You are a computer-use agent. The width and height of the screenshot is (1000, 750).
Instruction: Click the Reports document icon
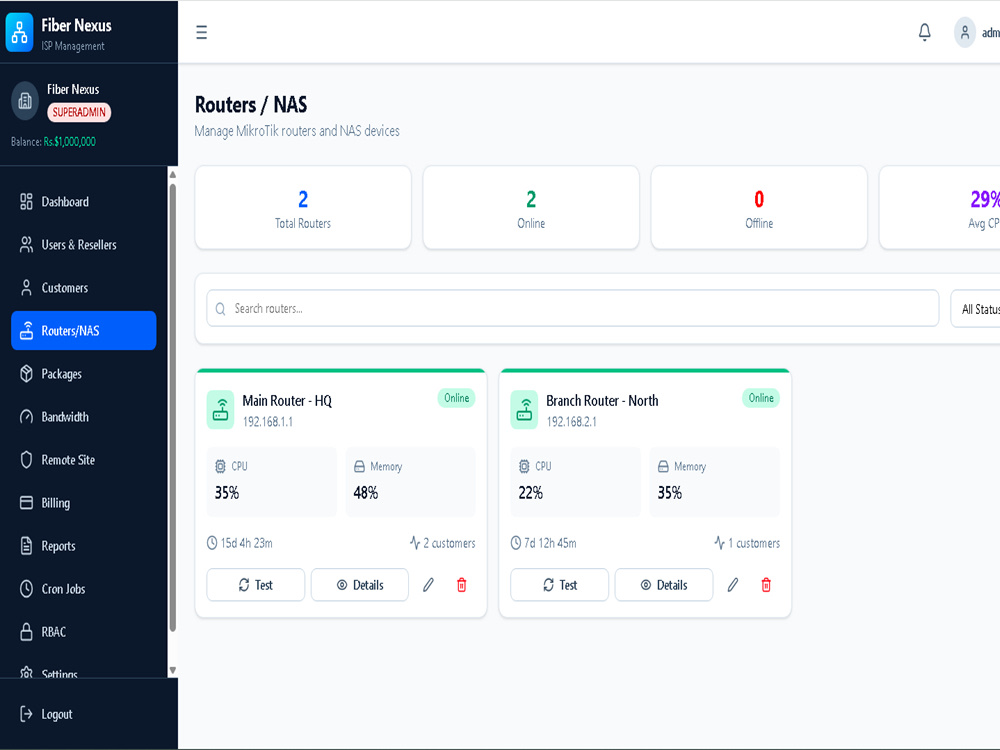coord(26,546)
